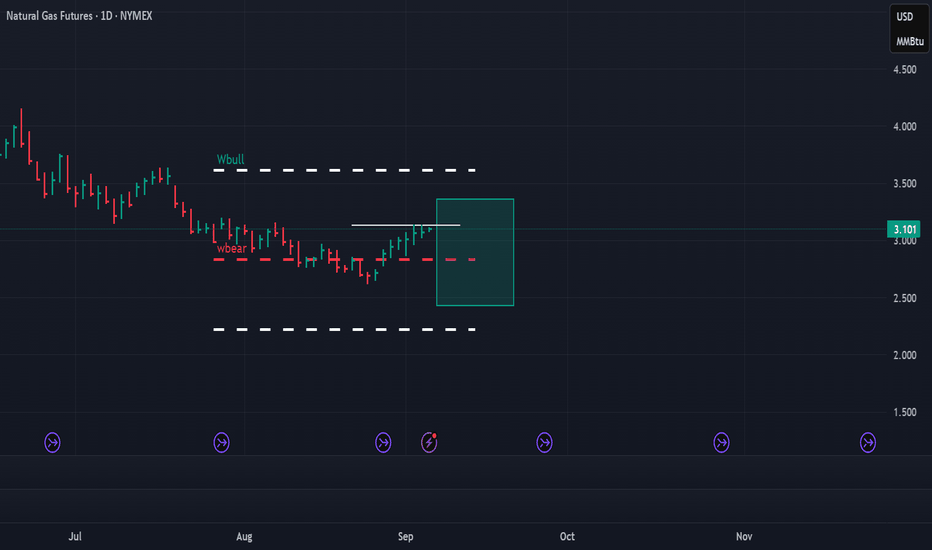Click the event icon below the Nov gridline
Viewport: 932px width, 550px height.
[x=722, y=442]
